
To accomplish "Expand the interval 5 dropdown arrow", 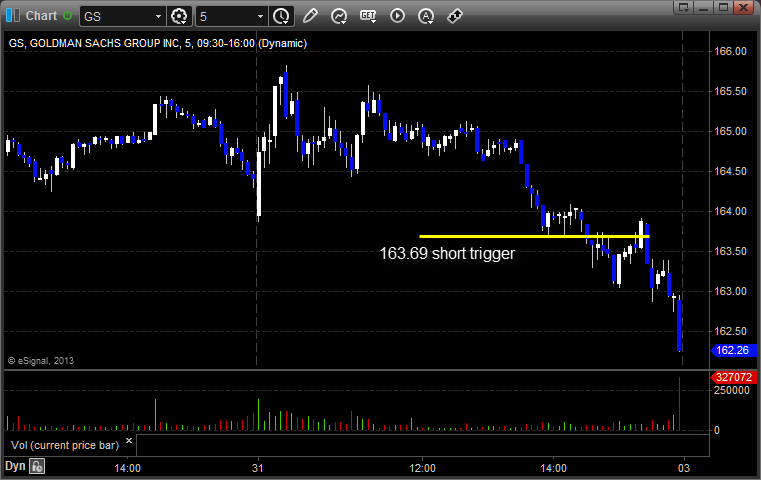I will (x=261, y=17).
